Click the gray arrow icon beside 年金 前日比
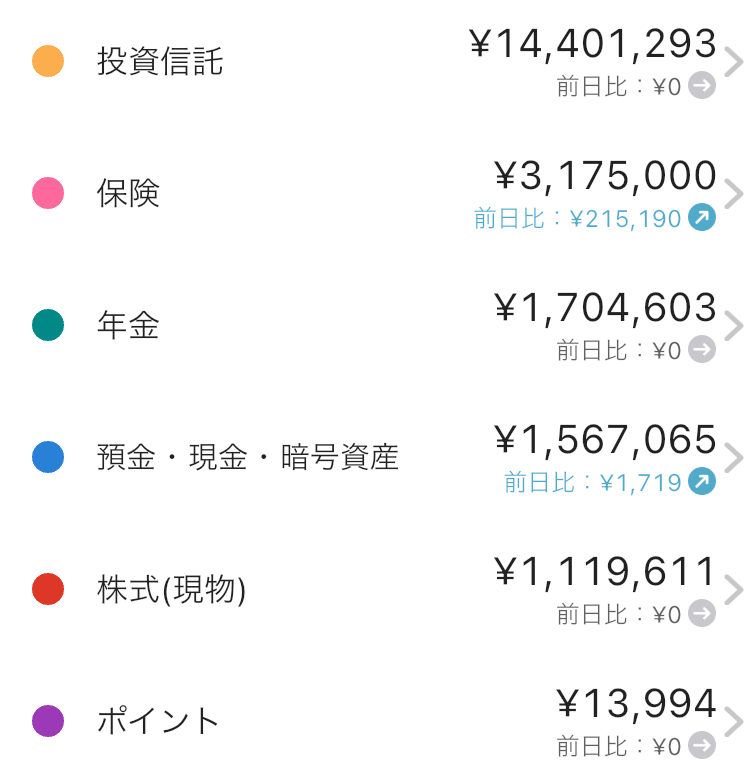 click(702, 349)
